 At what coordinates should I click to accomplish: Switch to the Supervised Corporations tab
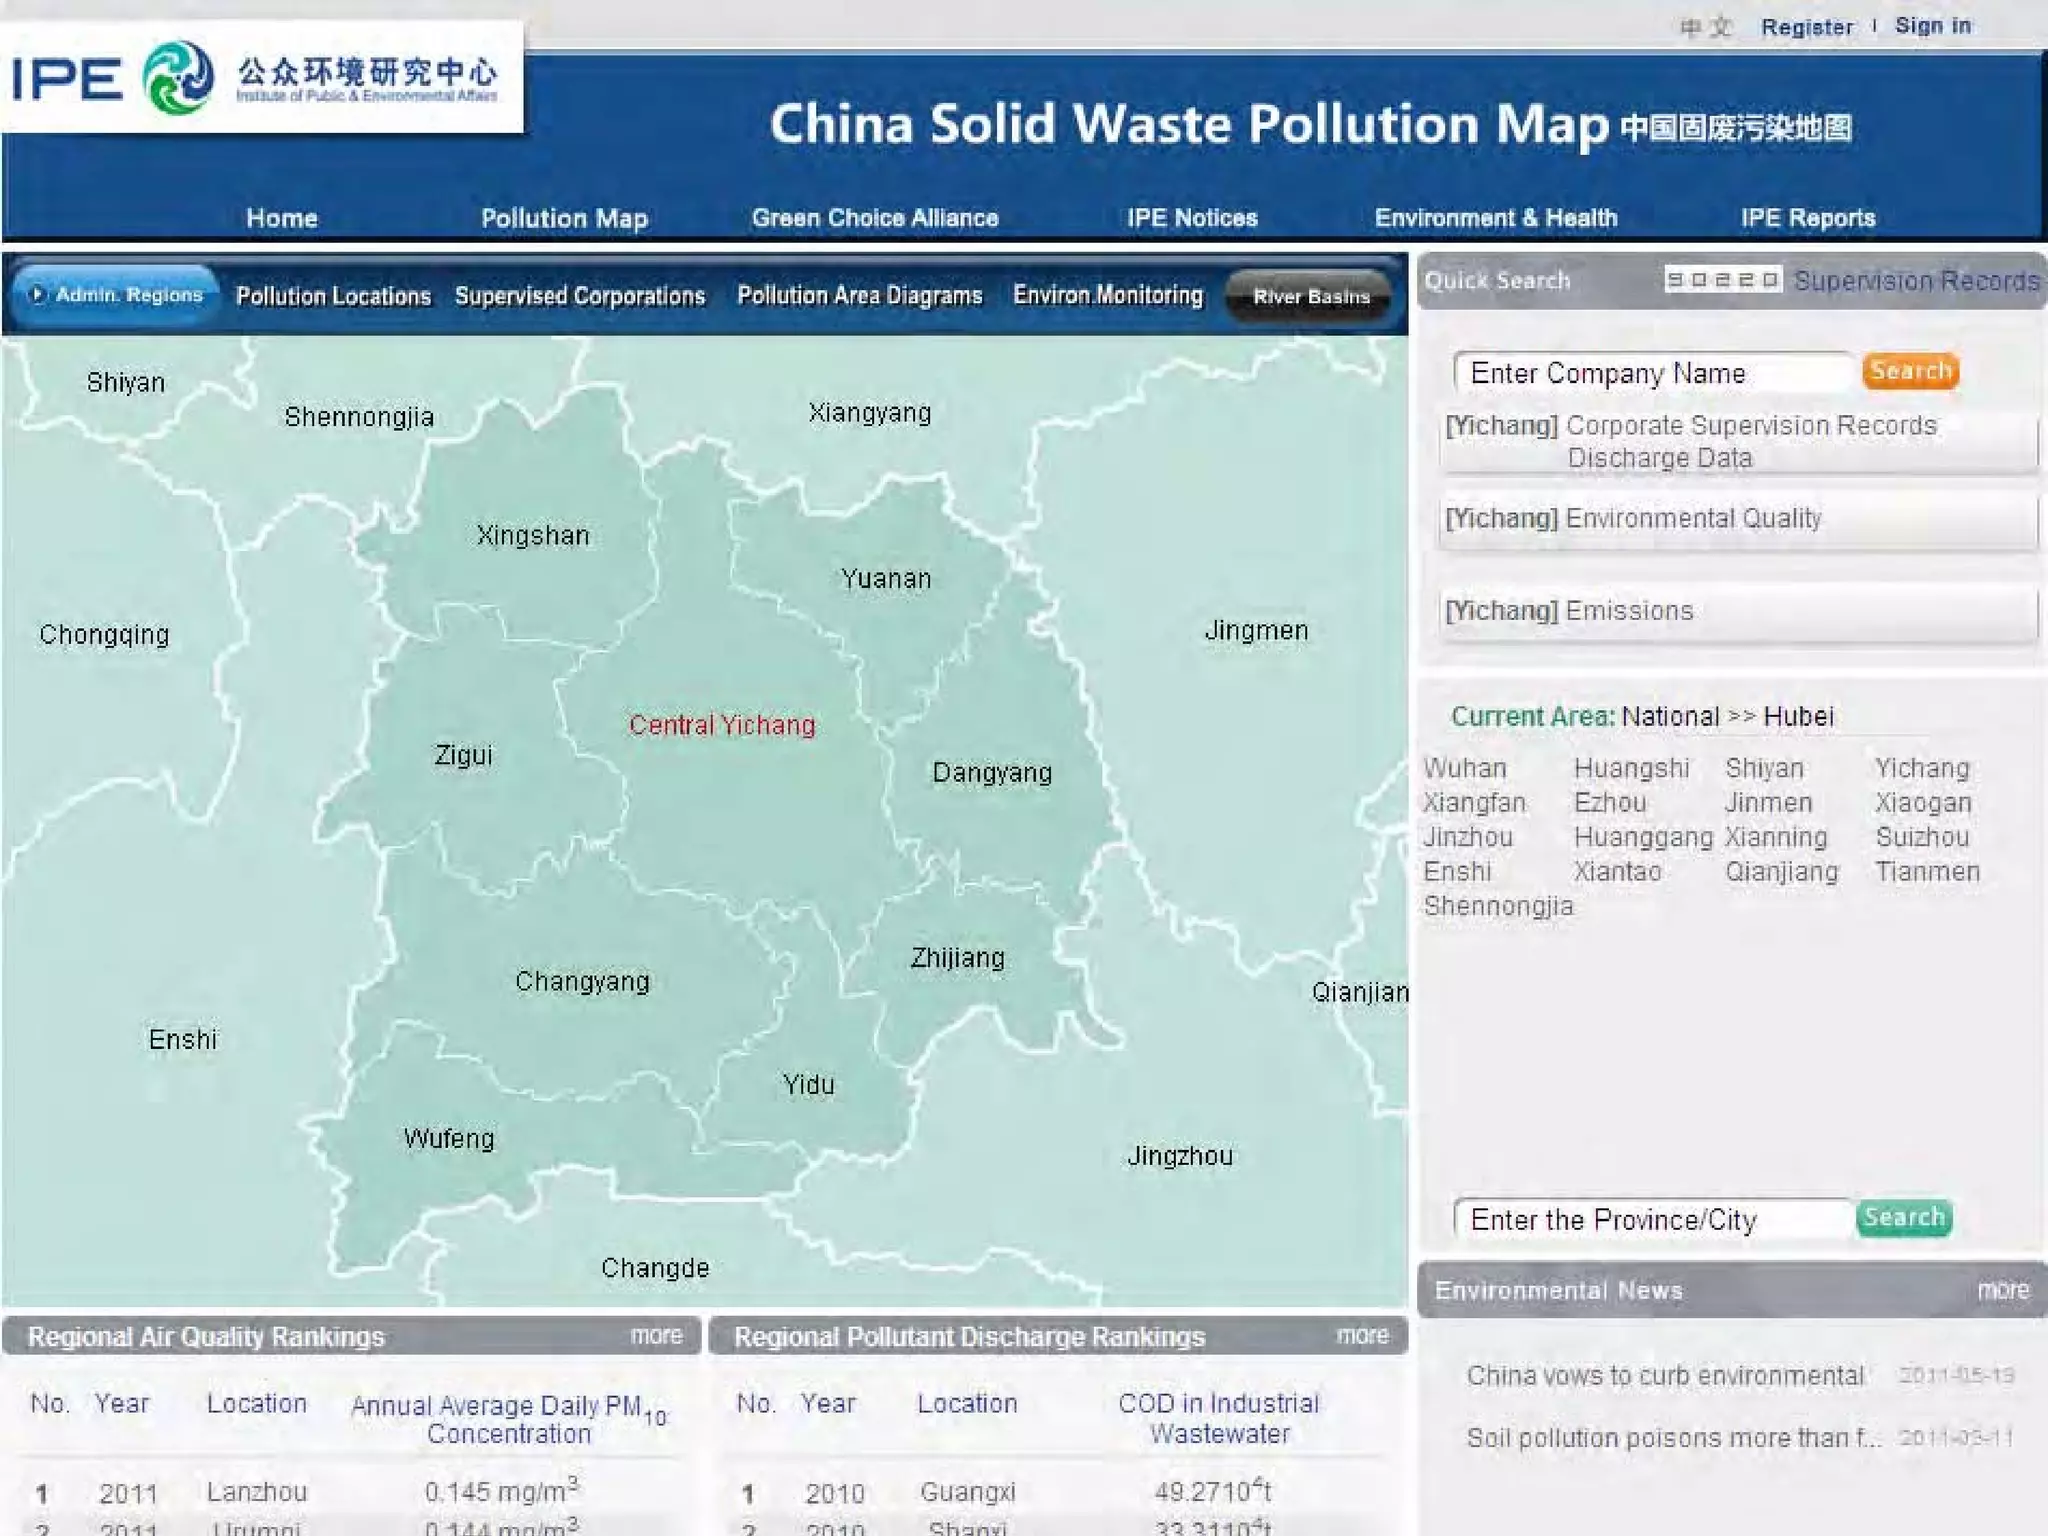[580, 296]
